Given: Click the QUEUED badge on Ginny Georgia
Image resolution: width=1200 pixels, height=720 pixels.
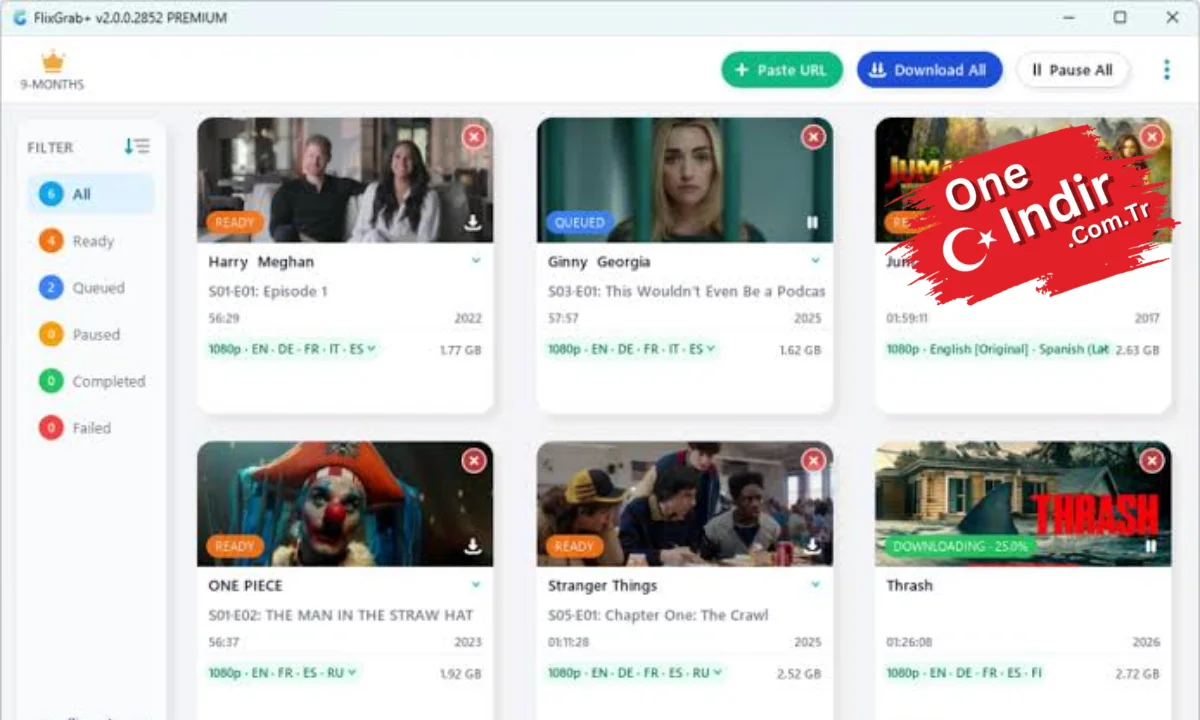Looking at the screenshot, I should coord(580,222).
